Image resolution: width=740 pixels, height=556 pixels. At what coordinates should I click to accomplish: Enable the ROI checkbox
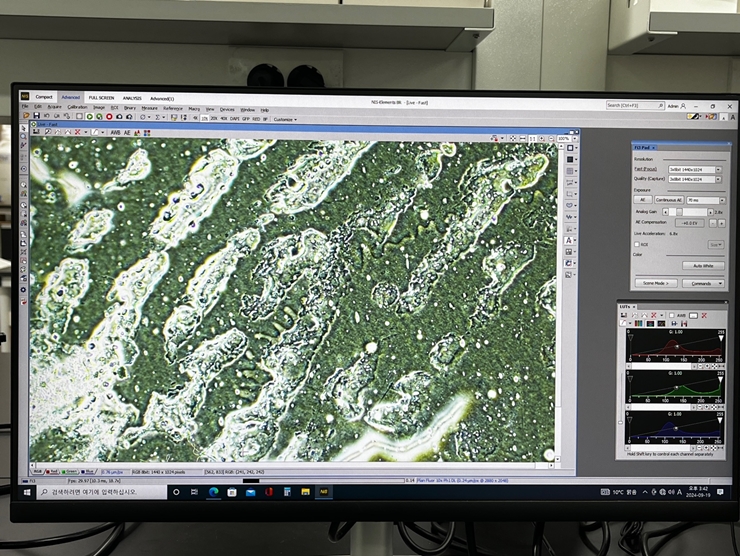(x=637, y=243)
